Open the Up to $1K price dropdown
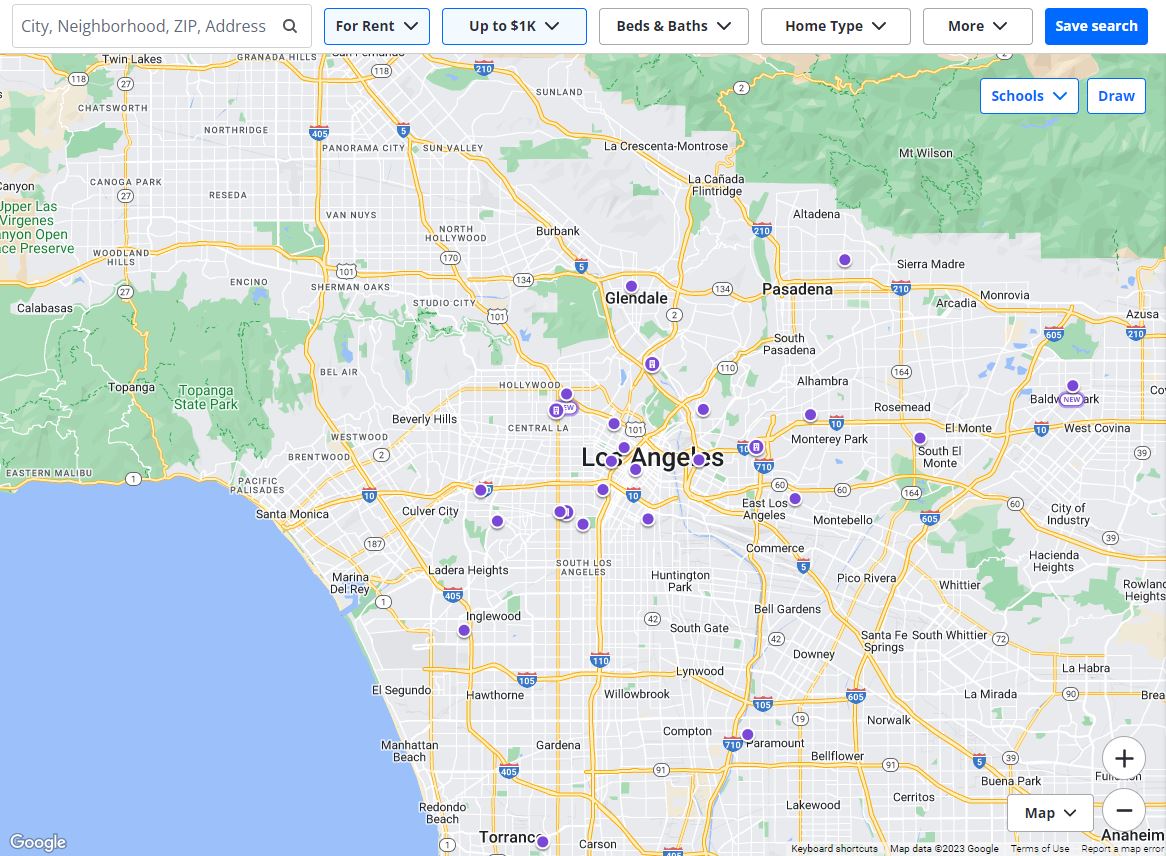The height and width of the screenshot is (856, 1166). tap(514, 26)
